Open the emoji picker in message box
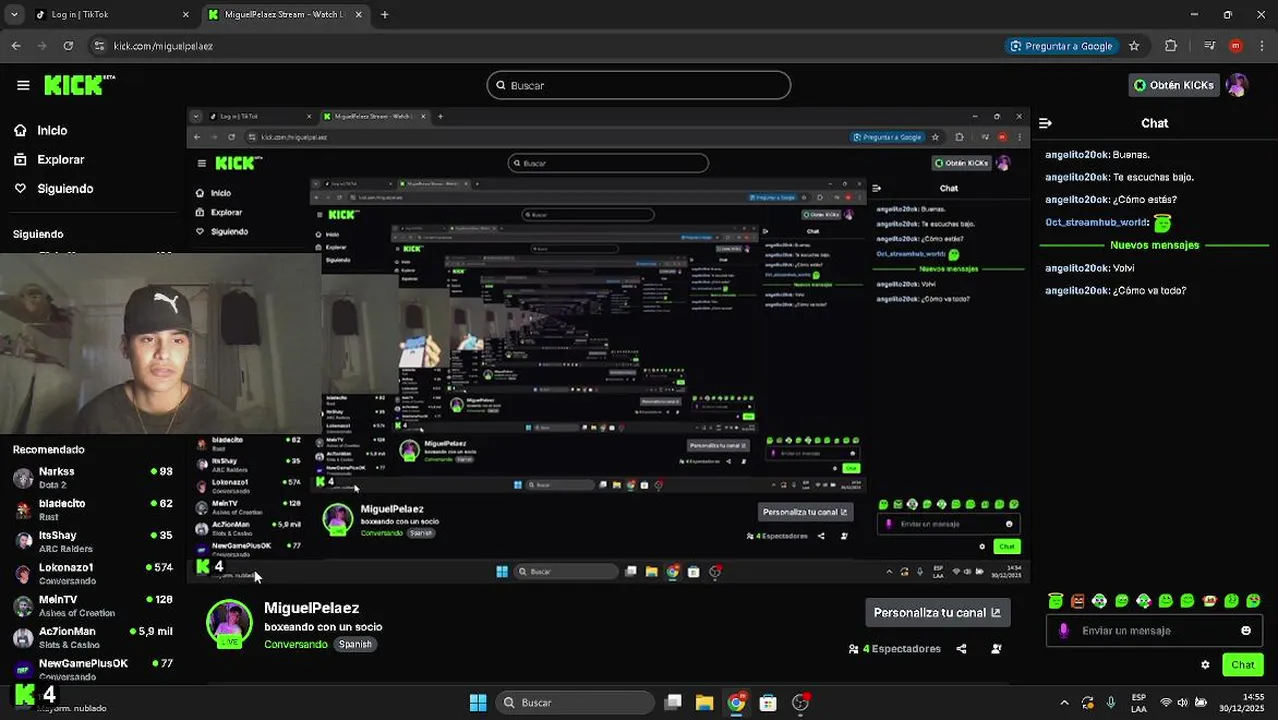This screenshot has height=720, width=1278. coord(1246,631)
